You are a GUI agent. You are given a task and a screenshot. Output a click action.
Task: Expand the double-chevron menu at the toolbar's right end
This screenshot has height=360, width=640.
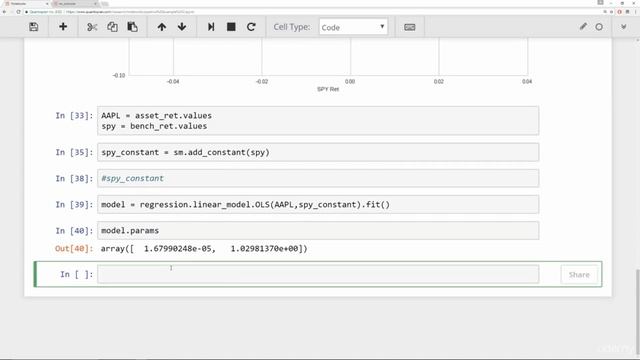(x=624, y=27)
